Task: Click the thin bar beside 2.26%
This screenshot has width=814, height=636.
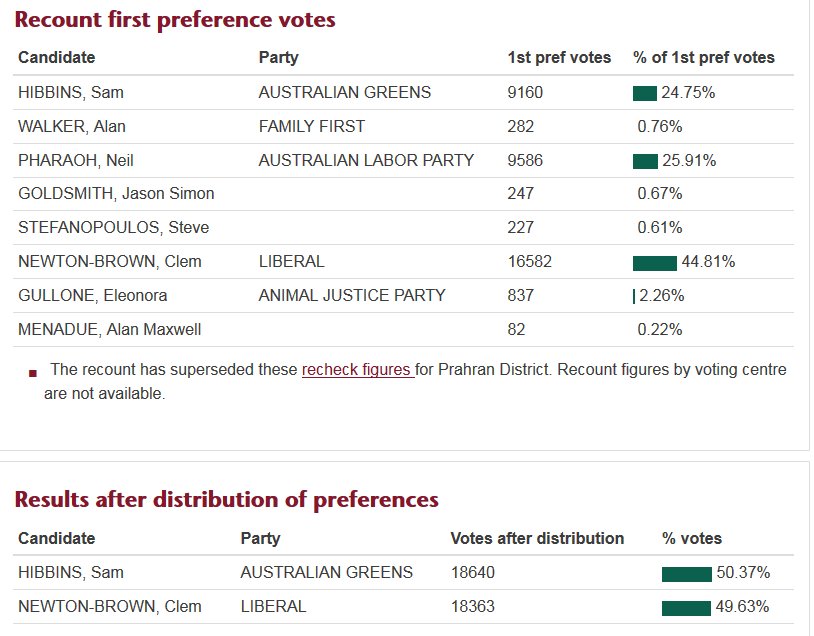Action: (x=634, y=296)
